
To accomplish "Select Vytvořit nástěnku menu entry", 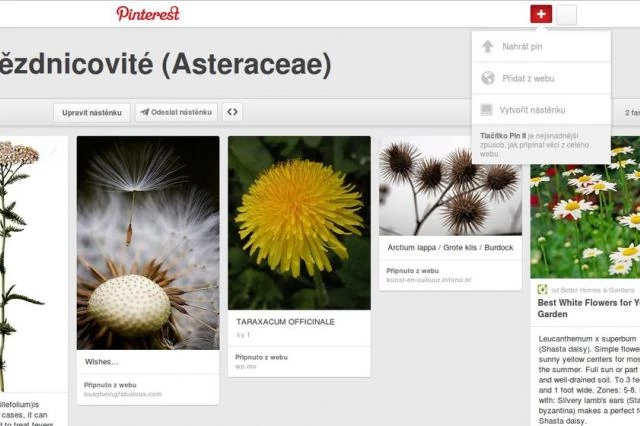I will 541,110.
